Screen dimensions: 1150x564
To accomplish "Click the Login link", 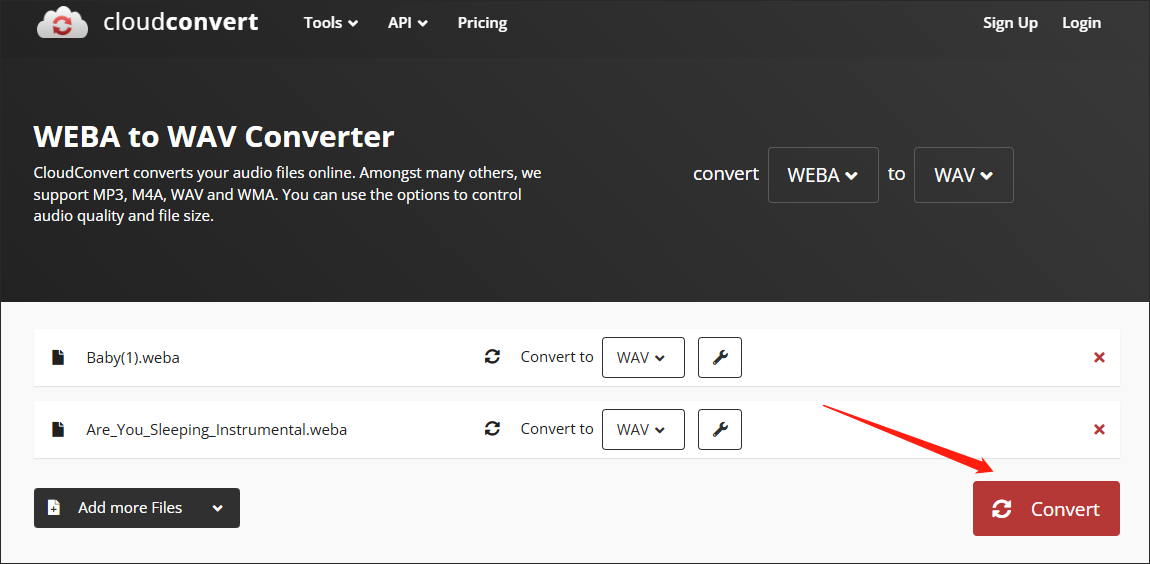I will point(1081,23).
